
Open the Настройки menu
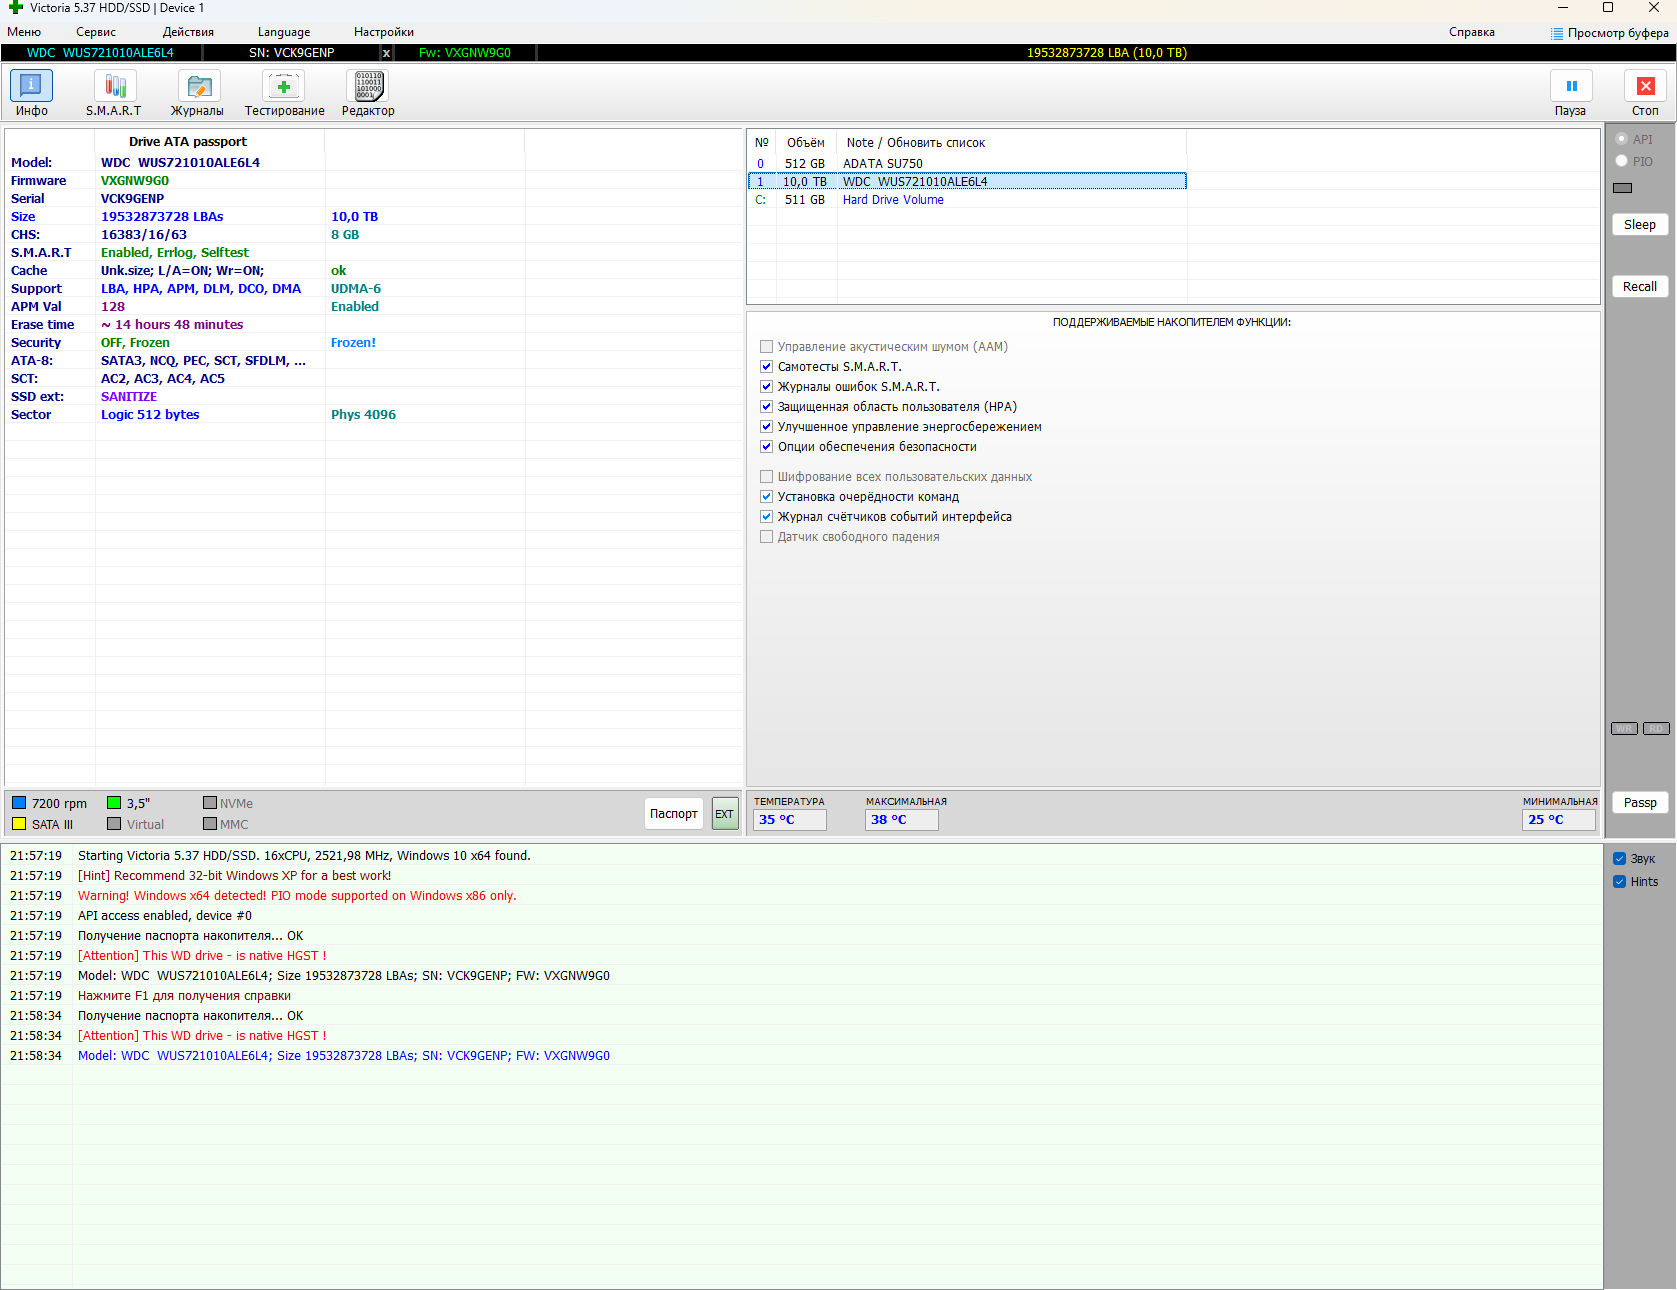pos(384,32)
